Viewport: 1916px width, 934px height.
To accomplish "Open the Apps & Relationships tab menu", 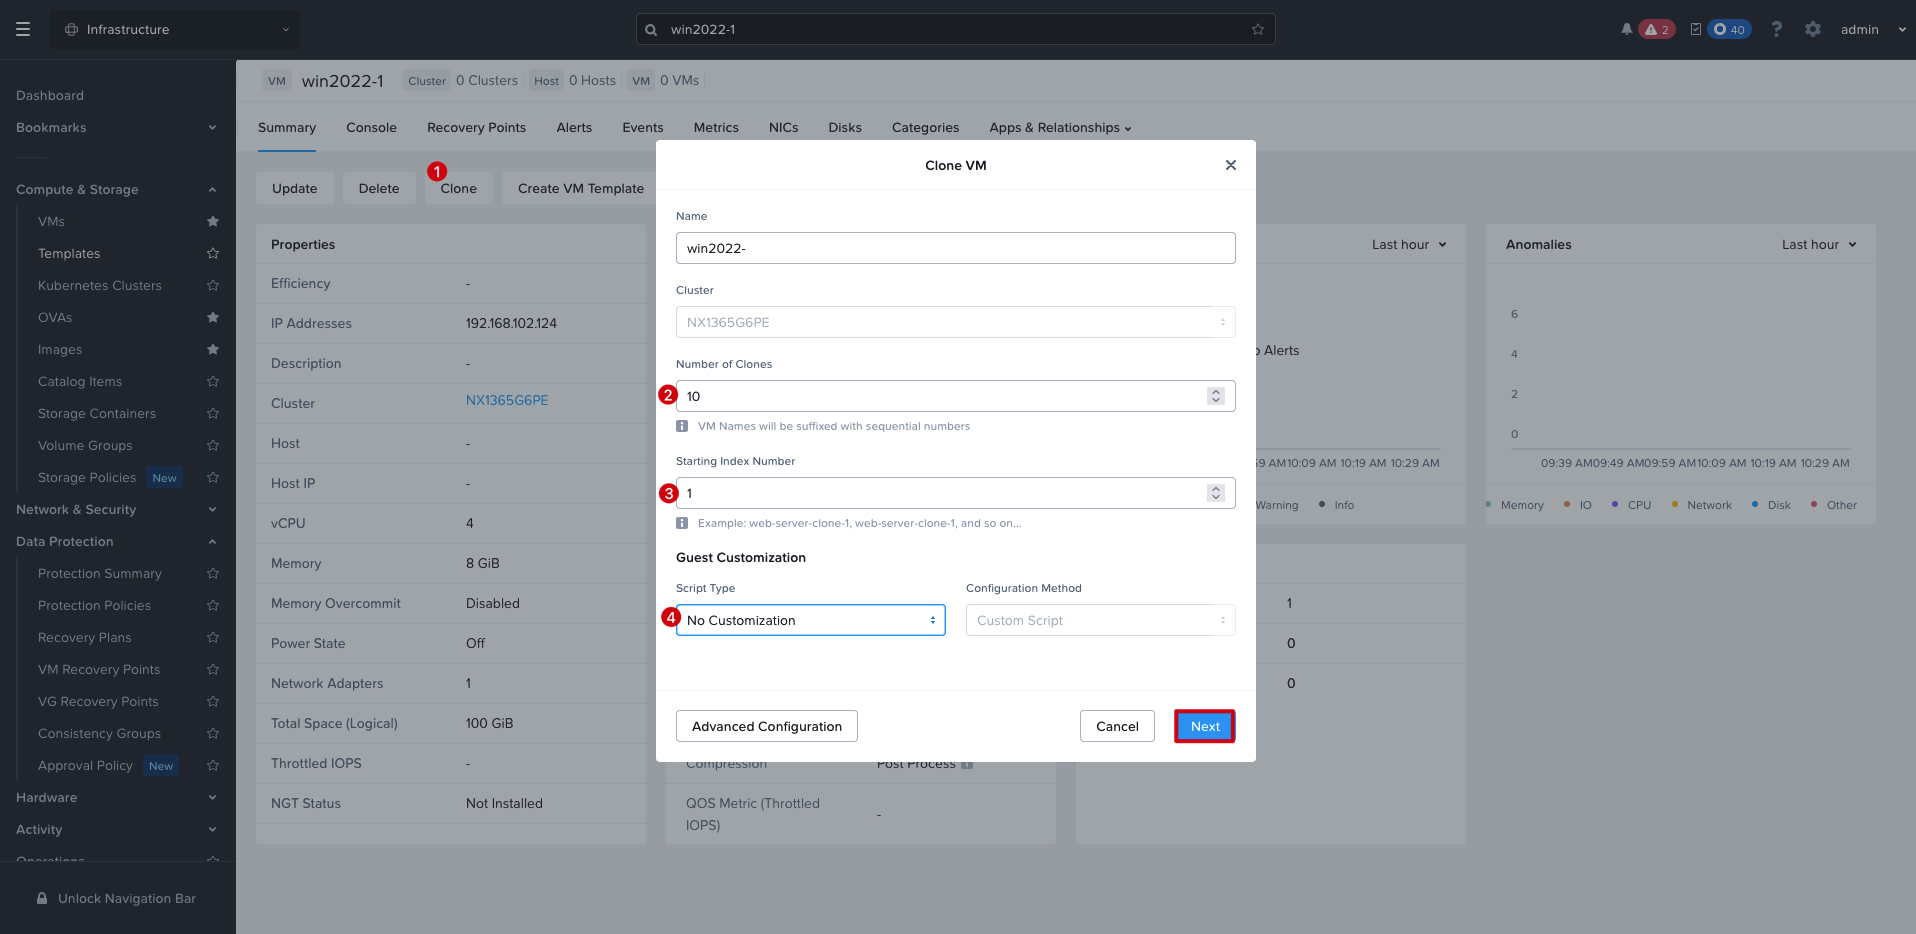I will [x=1060, y=127].
